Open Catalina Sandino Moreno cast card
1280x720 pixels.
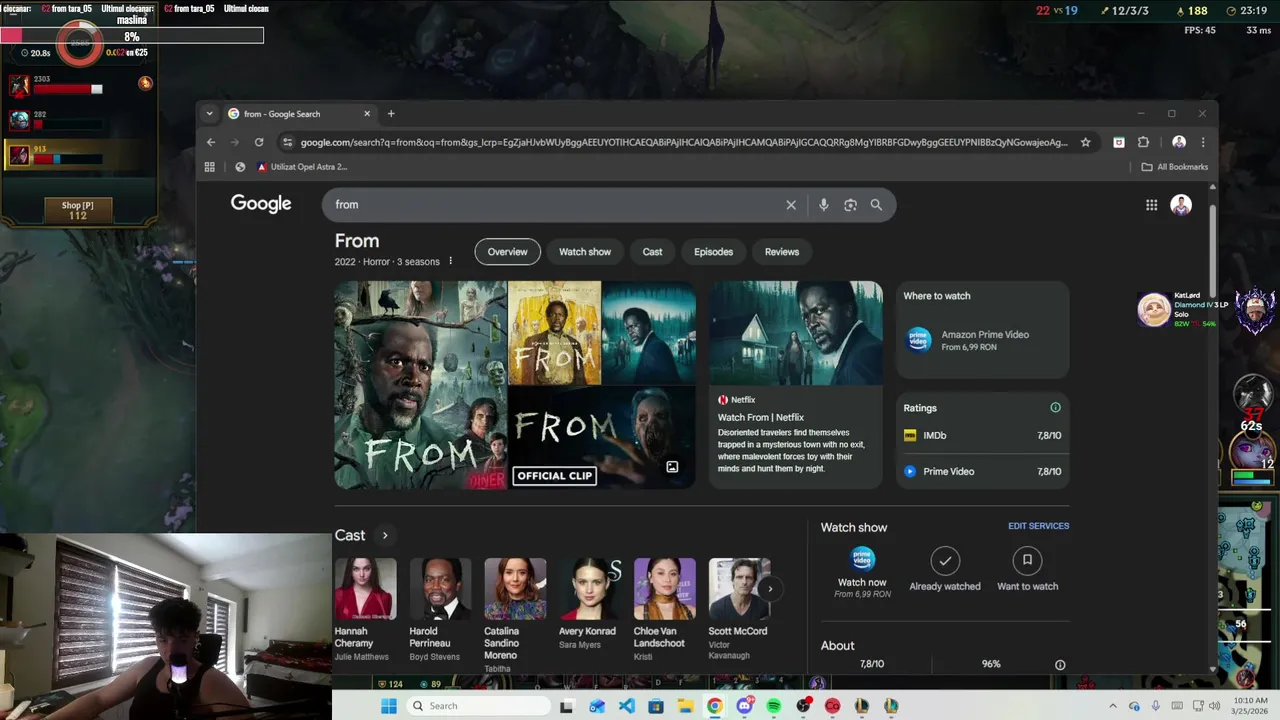pos(515,615)
